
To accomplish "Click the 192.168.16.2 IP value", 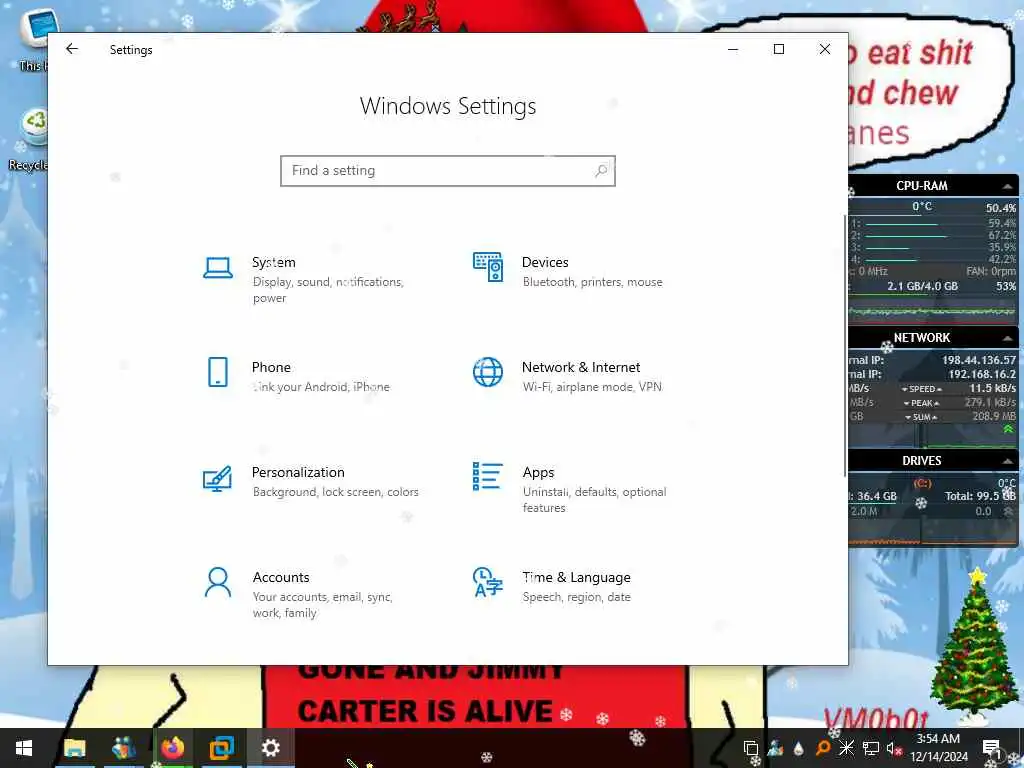I will click(982, 375).
